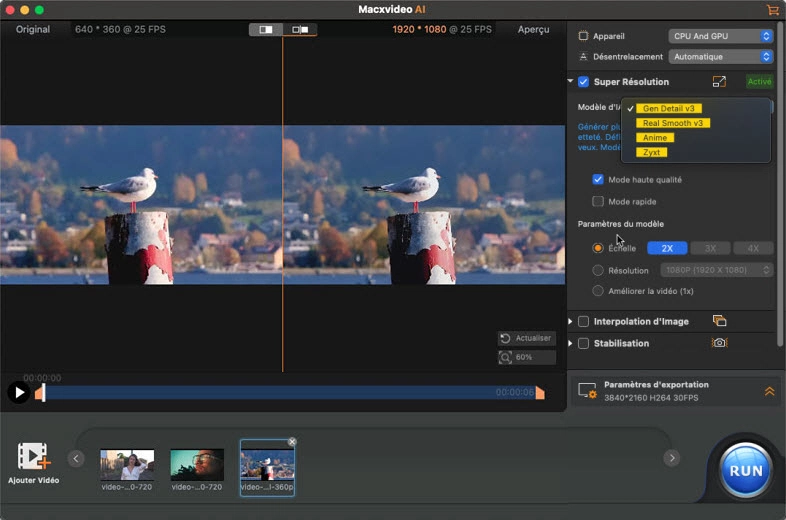786x520 pixels.
Task: Open the CPU And GPU dropdown
Action: (722, 36)
